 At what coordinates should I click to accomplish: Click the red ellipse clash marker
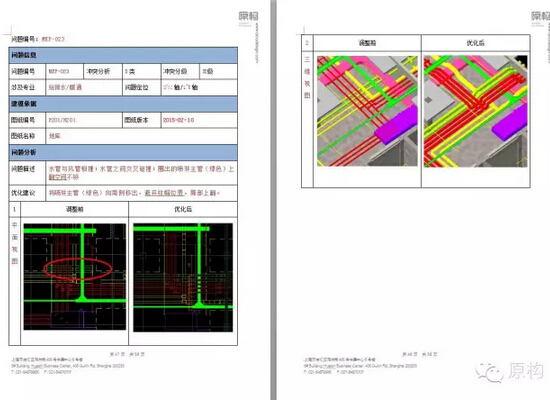click(78, 269)
